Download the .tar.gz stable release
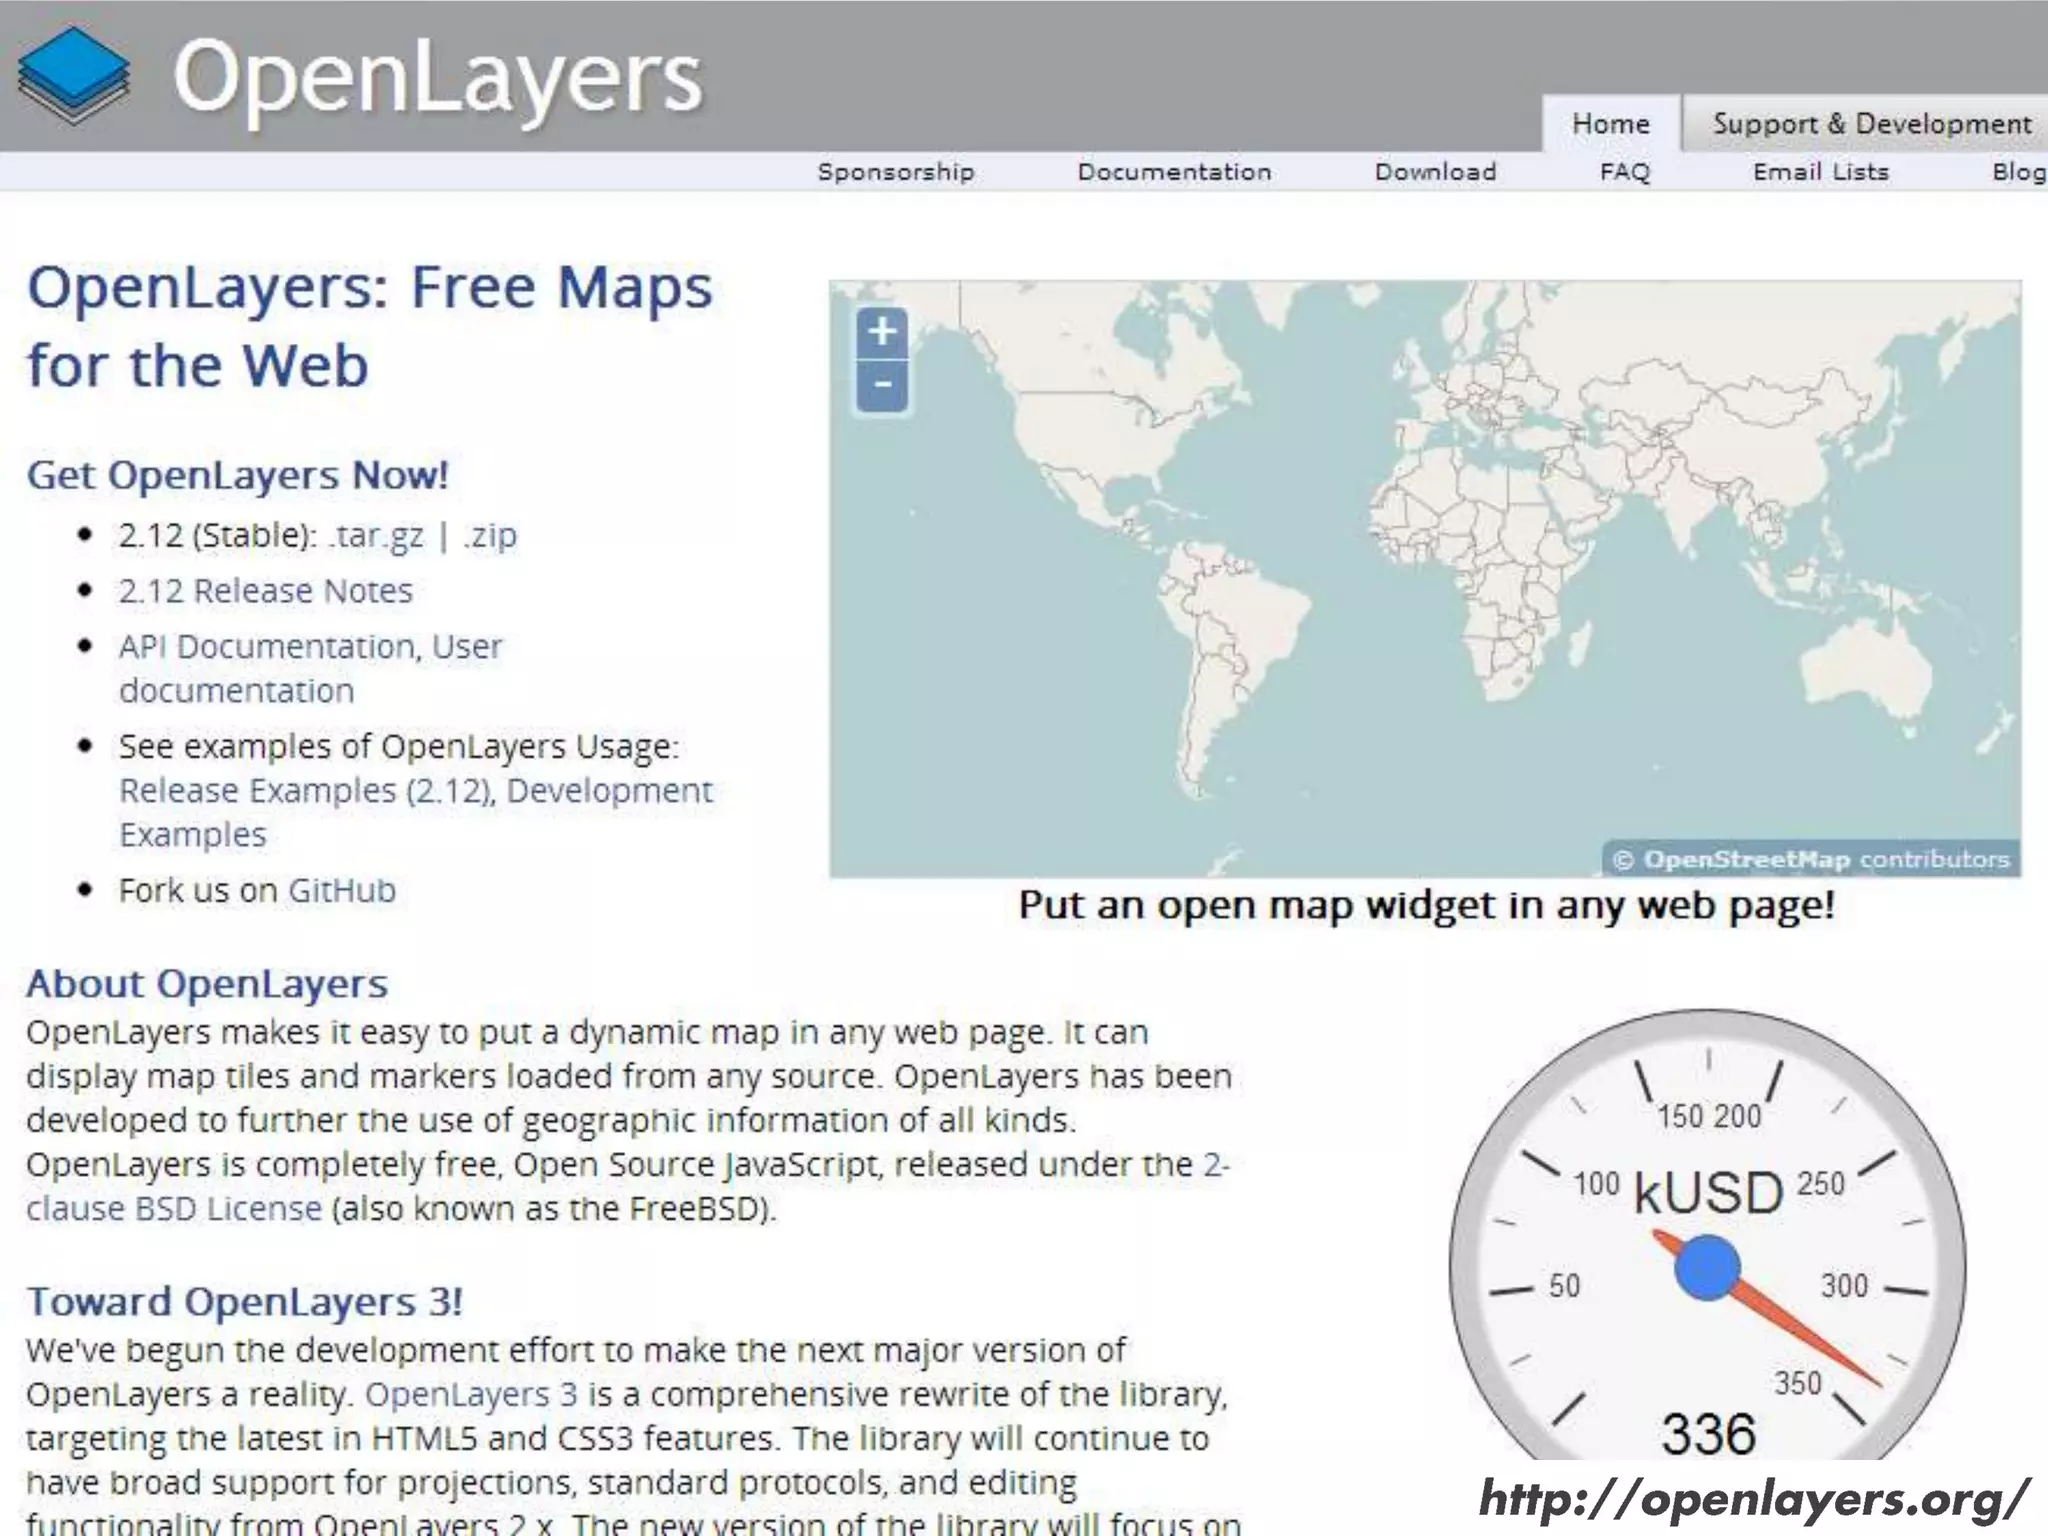2048x1536 pixels. tap(376, 536)
